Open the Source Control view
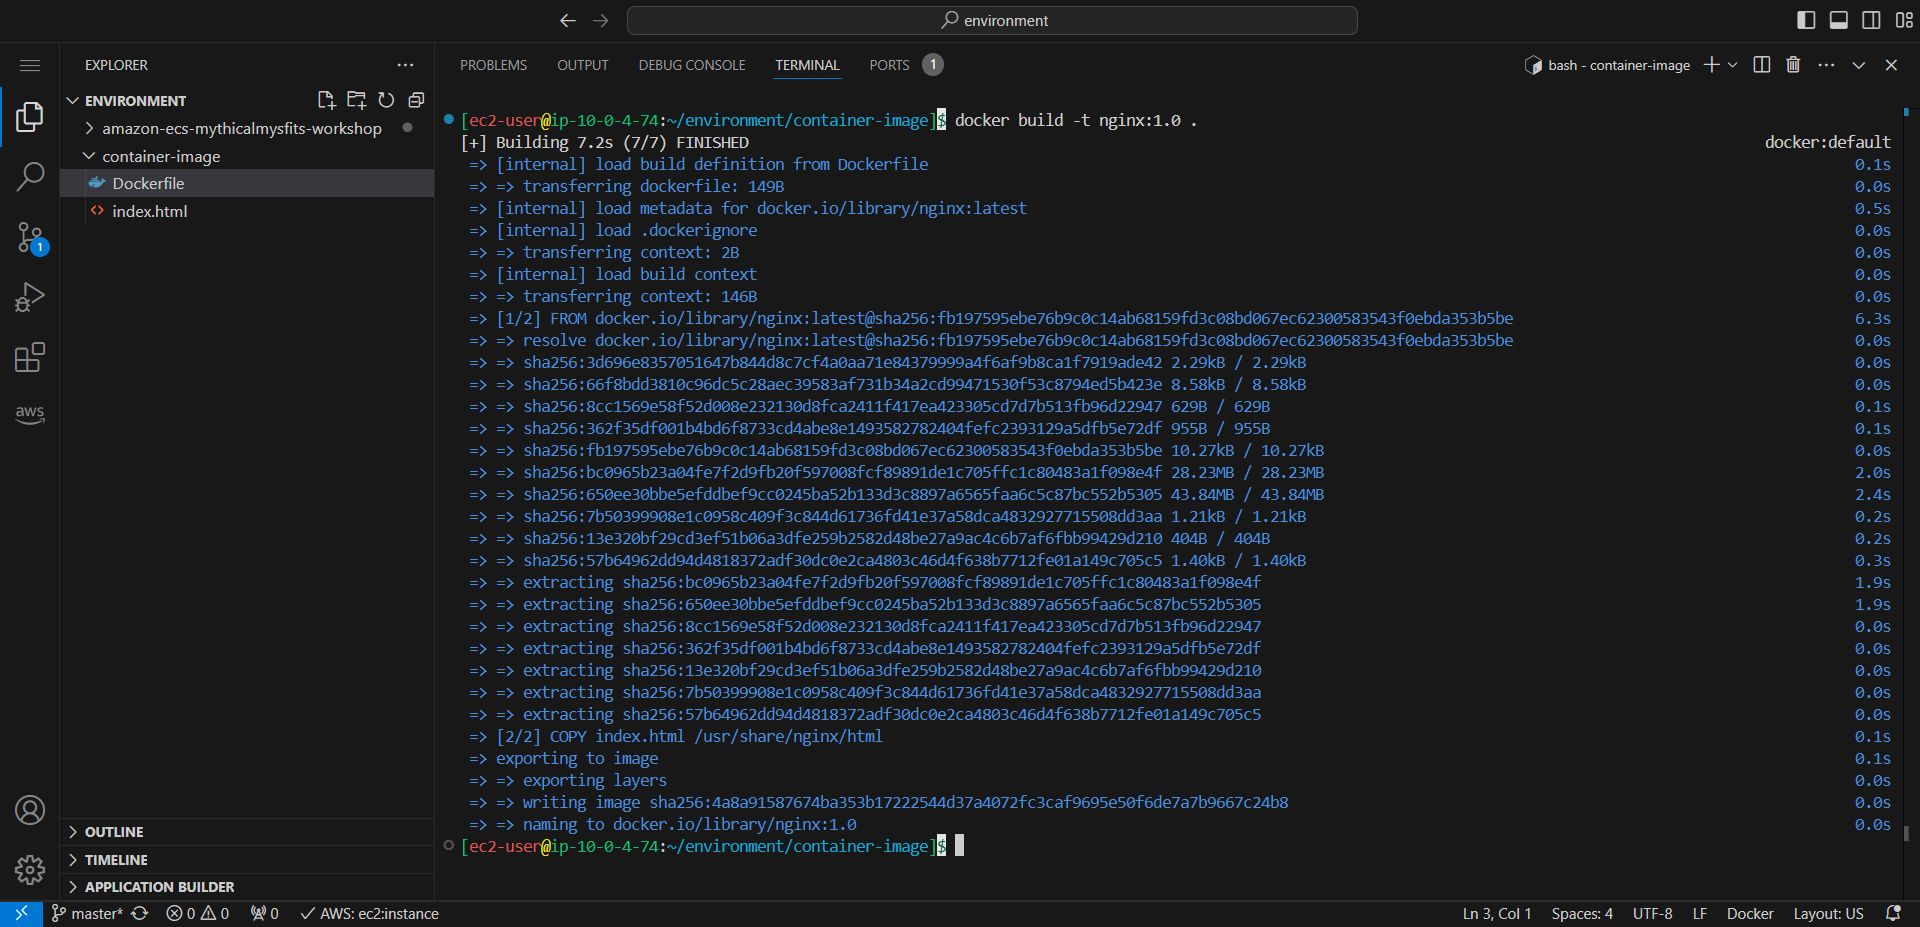 tap(30, 237)
